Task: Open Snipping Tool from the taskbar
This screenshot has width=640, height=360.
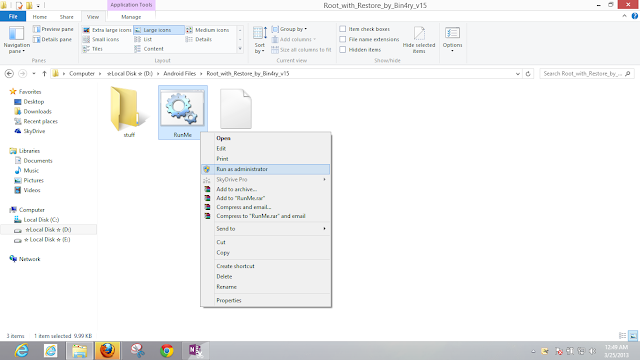Action: [138, 350]
